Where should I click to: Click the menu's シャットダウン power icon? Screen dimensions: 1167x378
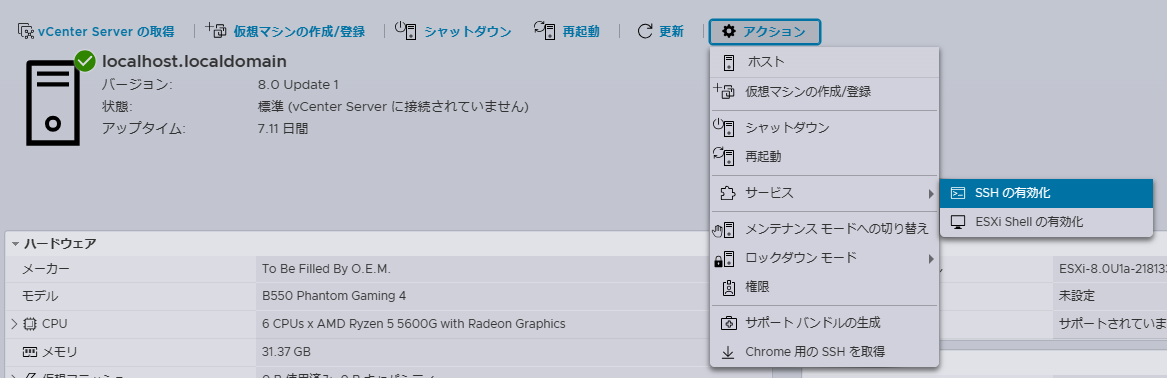coord(724,127)
